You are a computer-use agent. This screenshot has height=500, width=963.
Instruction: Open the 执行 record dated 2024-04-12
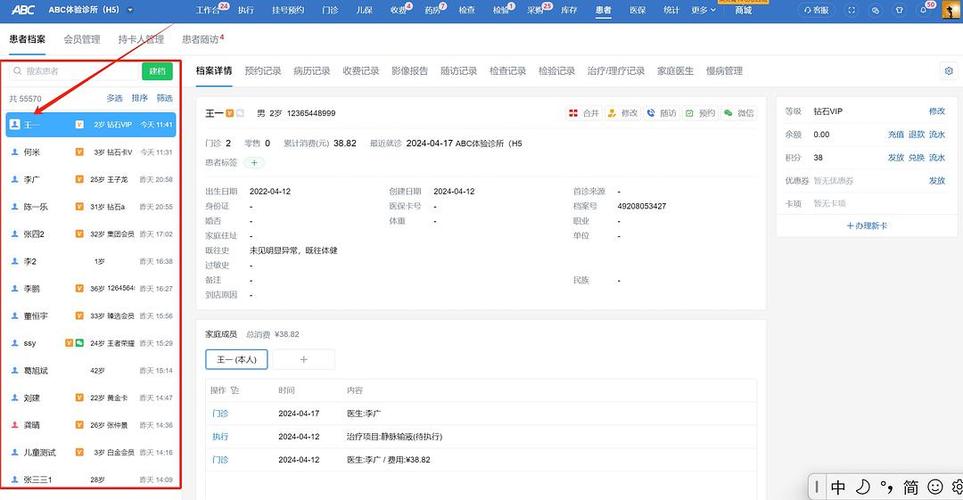(220, 437)
